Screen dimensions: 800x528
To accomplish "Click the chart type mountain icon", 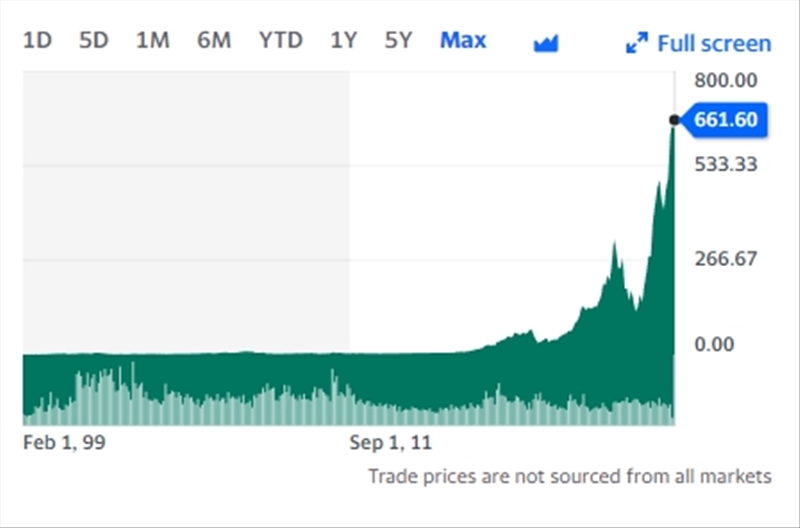I will tap(546, 43).
